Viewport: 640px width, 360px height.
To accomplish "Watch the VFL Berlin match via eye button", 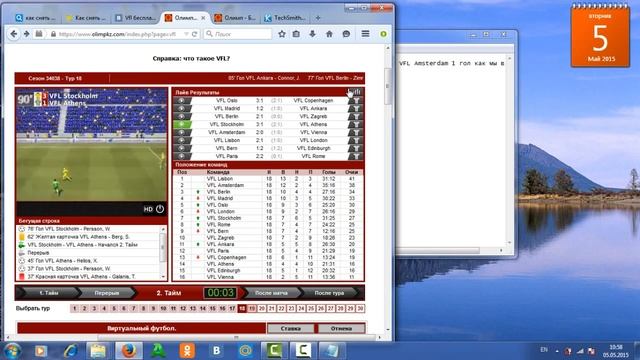I will click(x=182, y=116).
